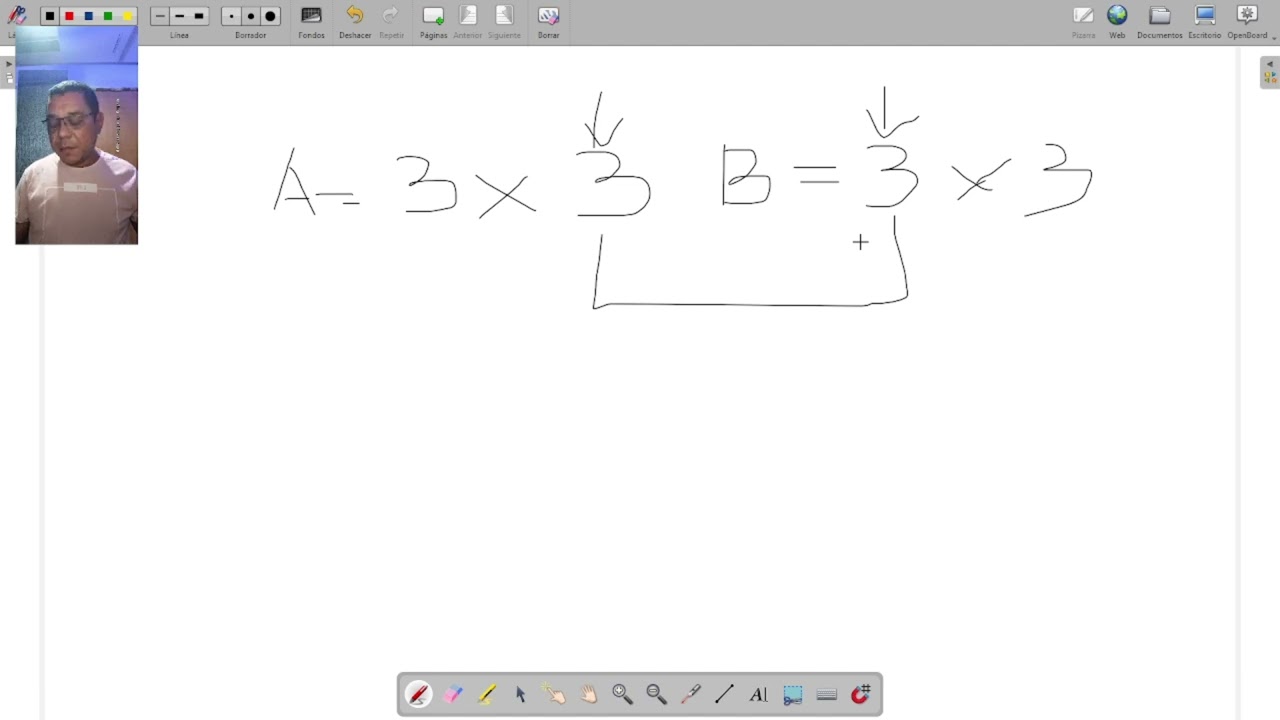Pick the Interact with items finger tool
The width and height of the screenshot is (1280, 720).
pos(555,694)
